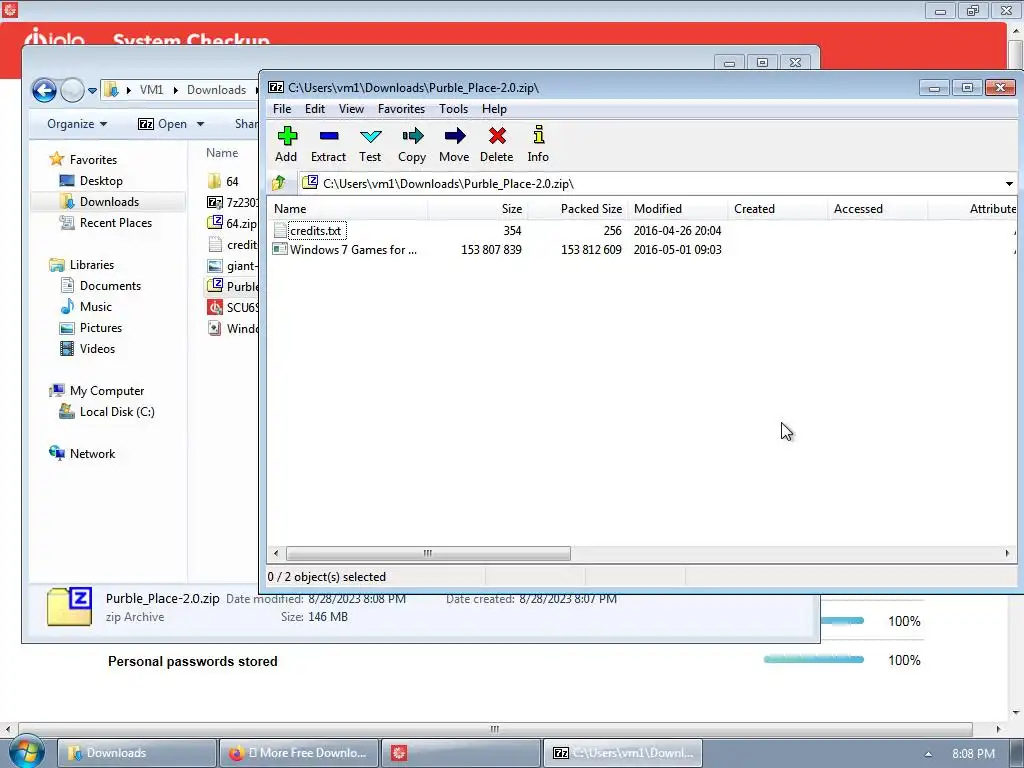The width and height of the screenshot is (1024, 768).
Task: Open the View menu in 7-Zip
Action: (351, 109)
